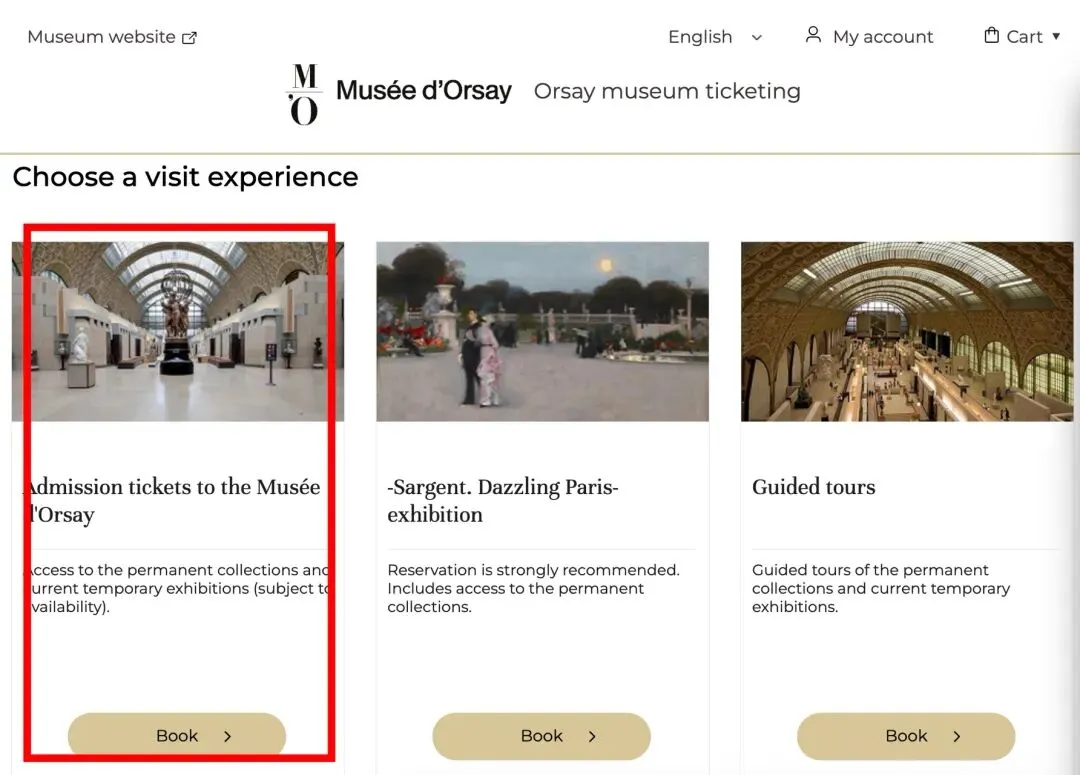Go to My account
The image size is (1080, 775).
click(x=882, y=37)
